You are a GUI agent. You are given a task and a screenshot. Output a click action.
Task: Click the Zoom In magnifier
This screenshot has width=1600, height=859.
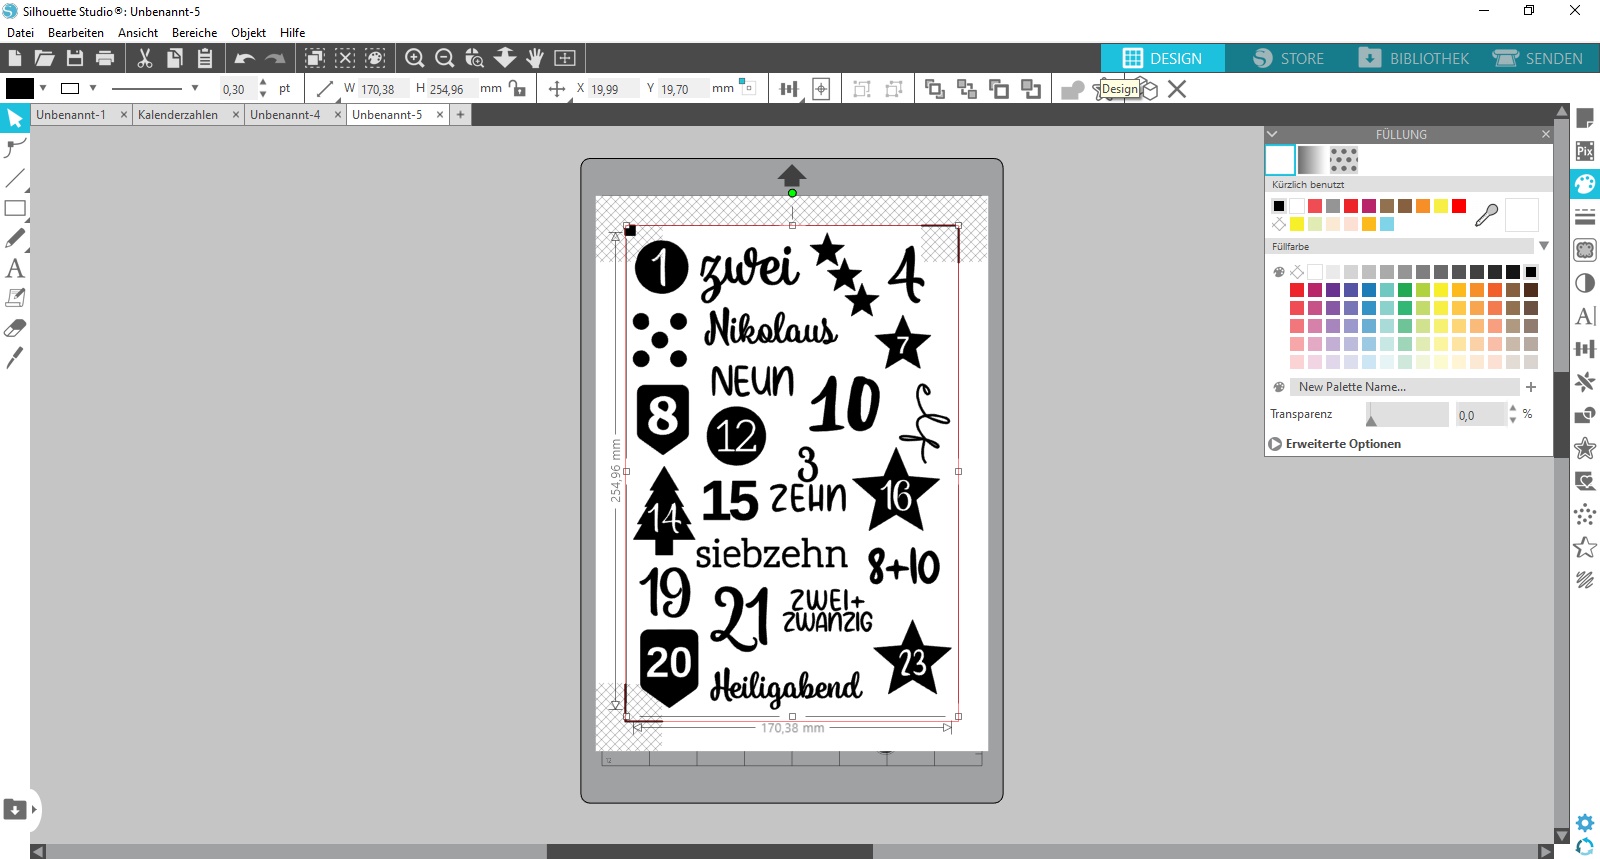click(415, 58)
